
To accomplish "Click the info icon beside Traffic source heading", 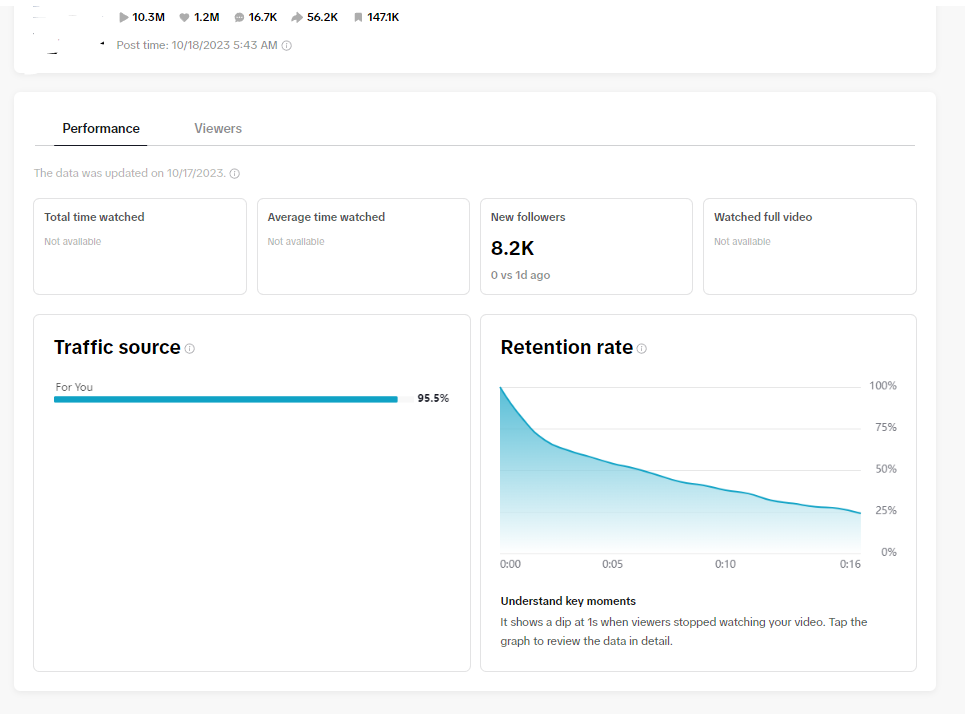I will 190,348.
